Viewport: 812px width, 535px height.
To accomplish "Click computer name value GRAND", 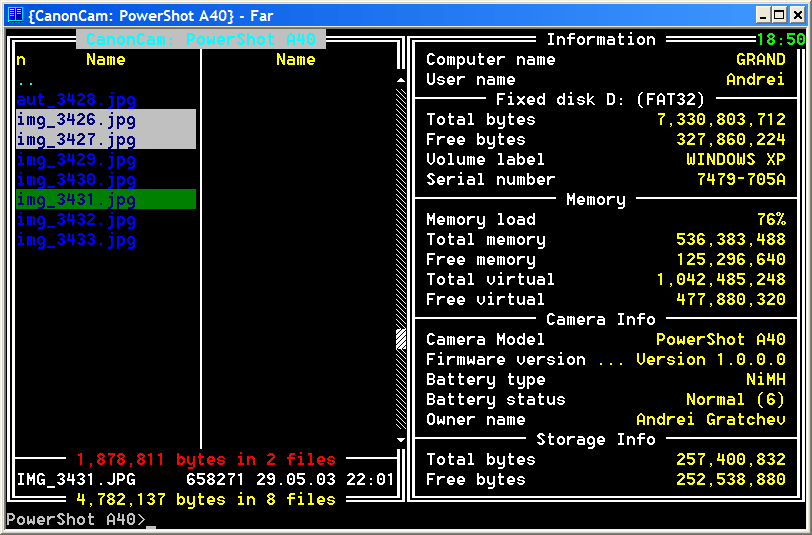I will pos(761,60).
